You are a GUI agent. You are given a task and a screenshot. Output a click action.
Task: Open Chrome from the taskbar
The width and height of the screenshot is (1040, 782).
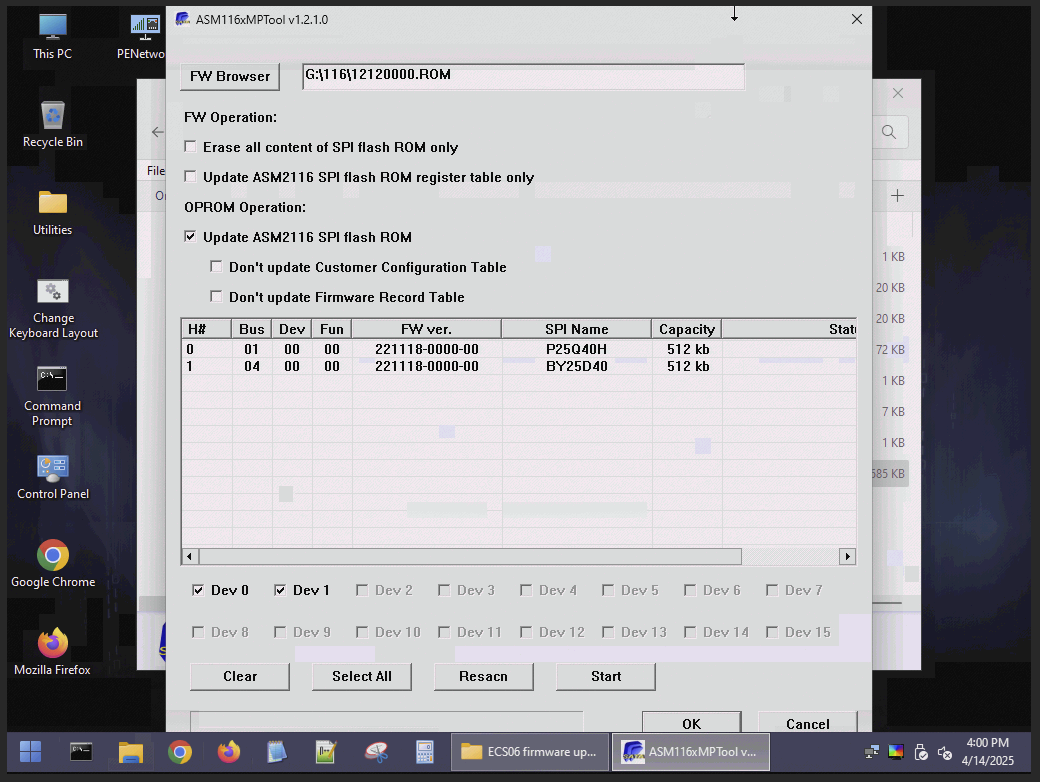click(x=180, y=751)
